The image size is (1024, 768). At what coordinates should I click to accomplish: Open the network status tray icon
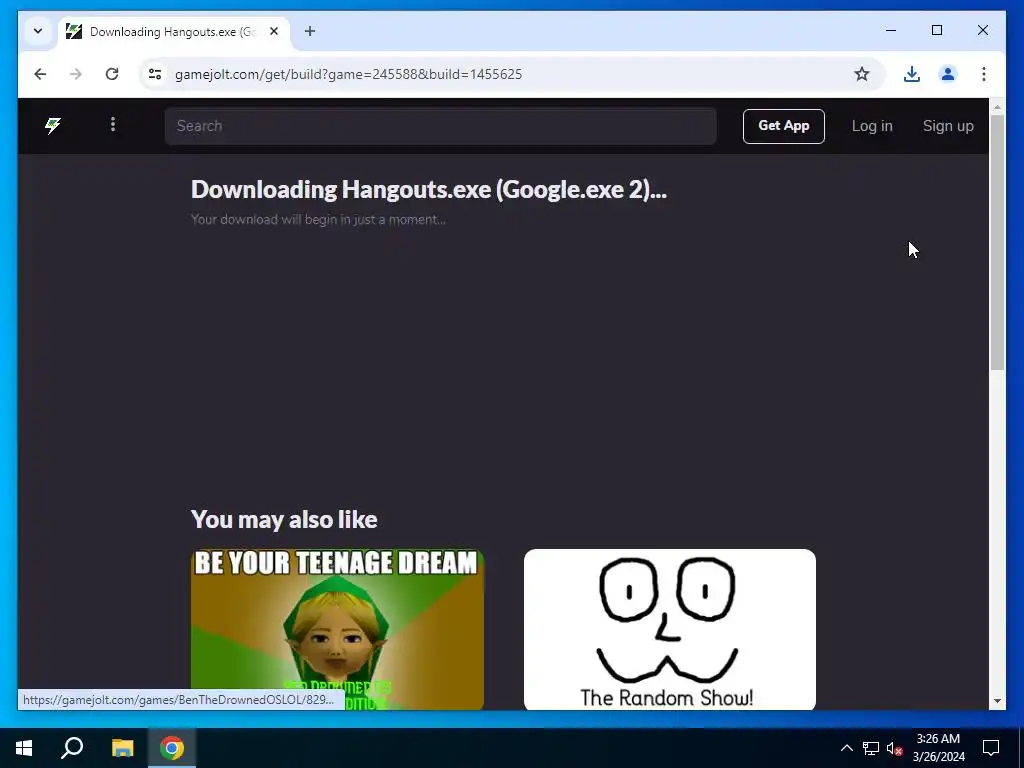[871, 748]
